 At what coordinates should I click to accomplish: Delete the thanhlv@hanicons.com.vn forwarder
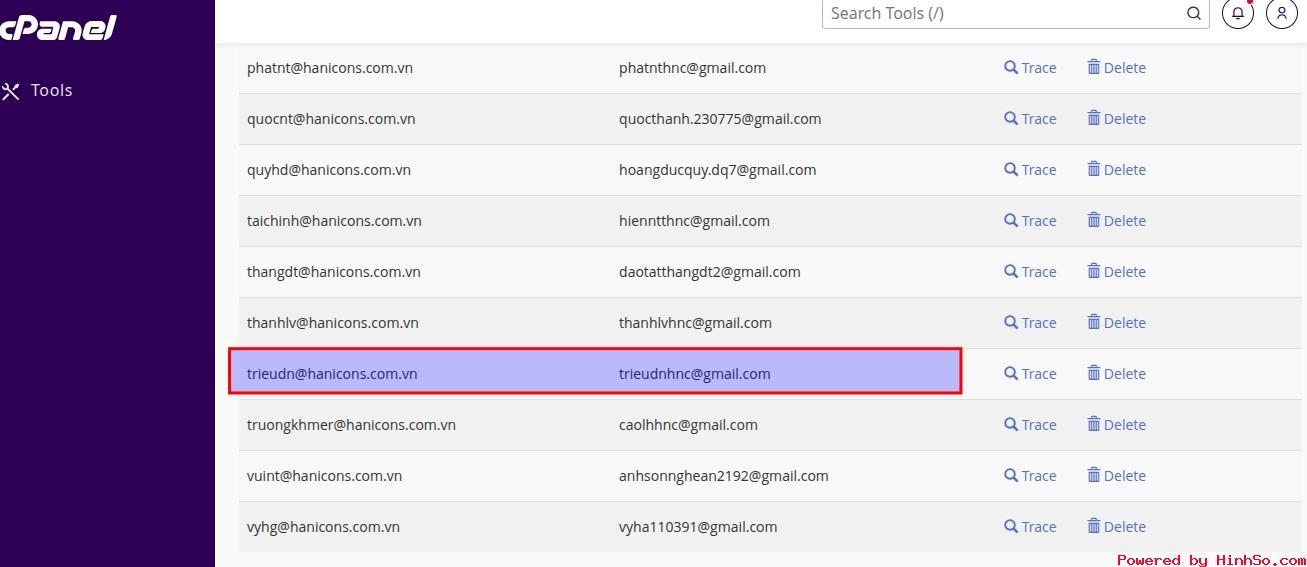click(1116, 323)
